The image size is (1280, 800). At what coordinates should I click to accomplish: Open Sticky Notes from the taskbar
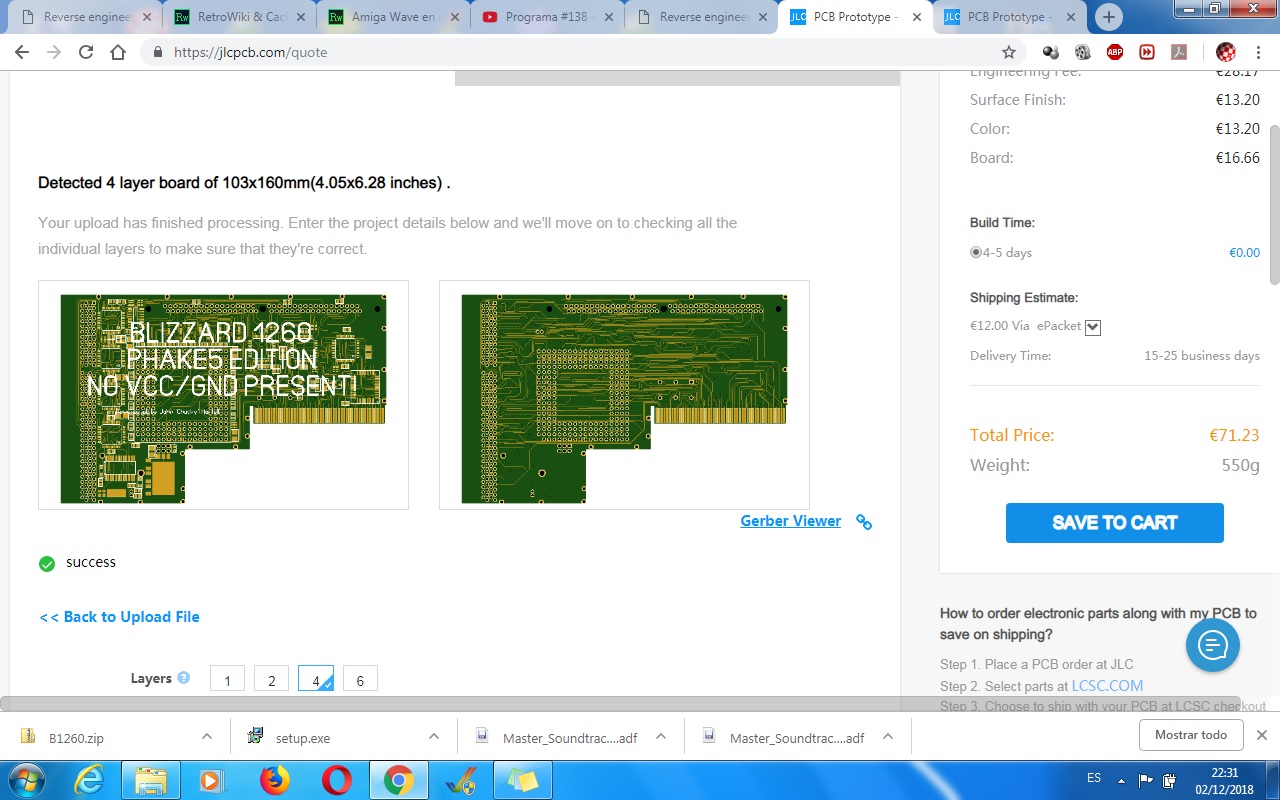pos(522,780)
